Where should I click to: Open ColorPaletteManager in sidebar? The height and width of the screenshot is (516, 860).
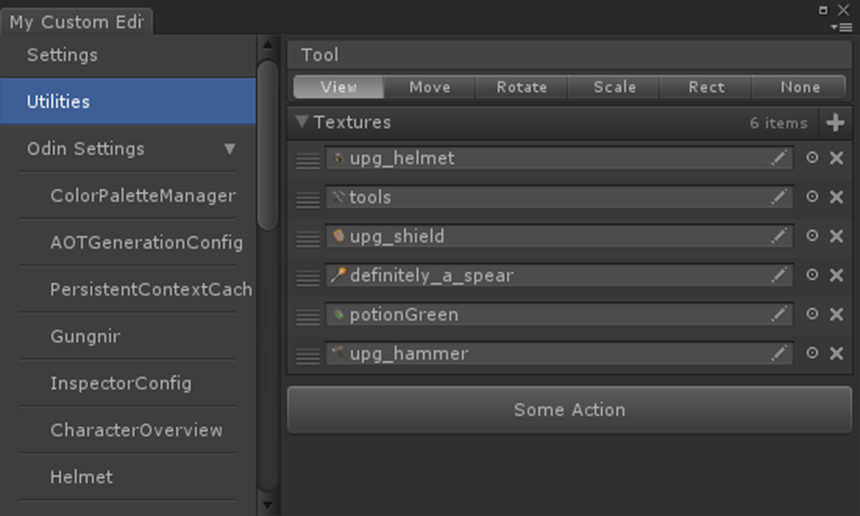(x=143, y=196)
